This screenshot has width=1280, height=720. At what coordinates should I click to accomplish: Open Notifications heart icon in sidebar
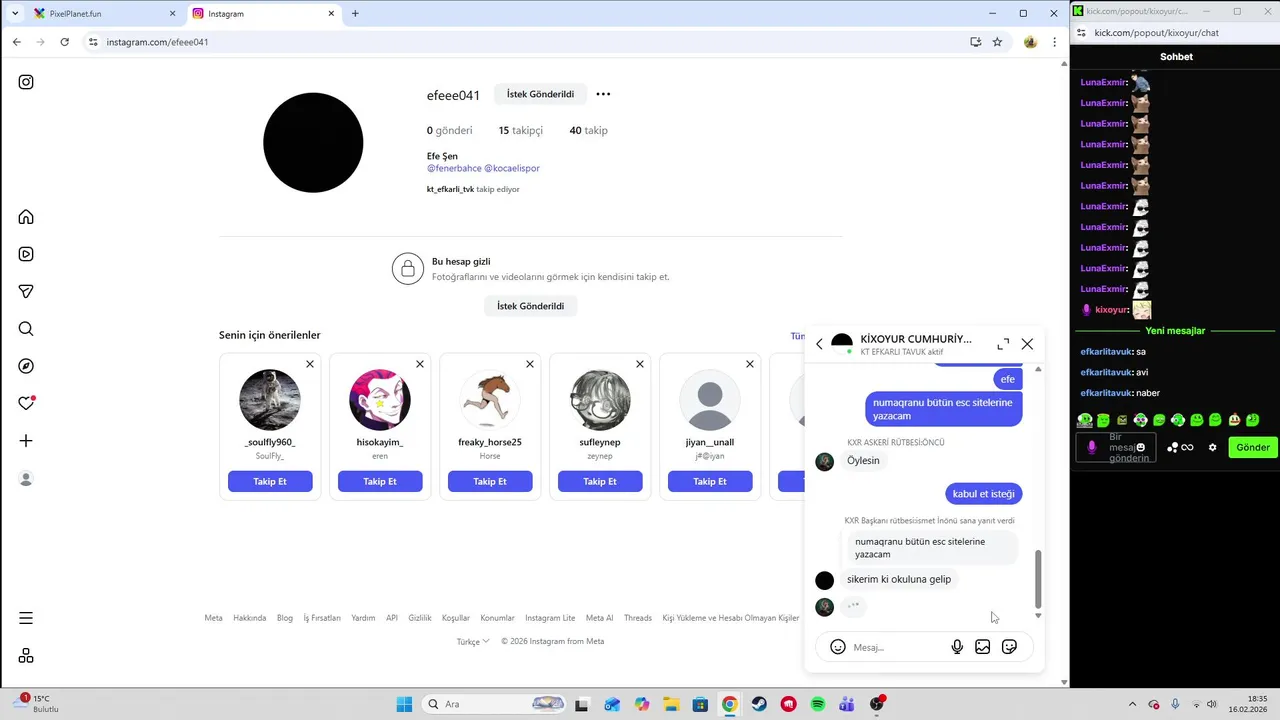[26, 403]
